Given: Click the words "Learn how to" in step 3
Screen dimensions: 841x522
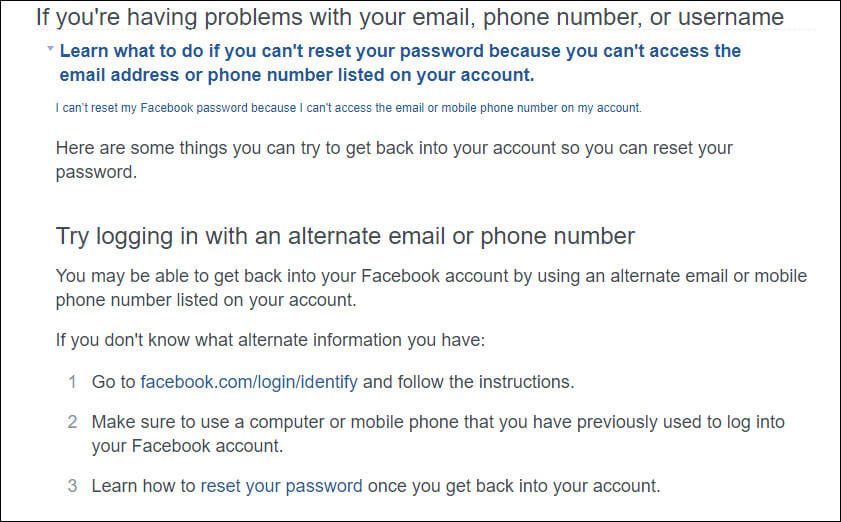Looking at the screenshot, I should coord(144,486).
